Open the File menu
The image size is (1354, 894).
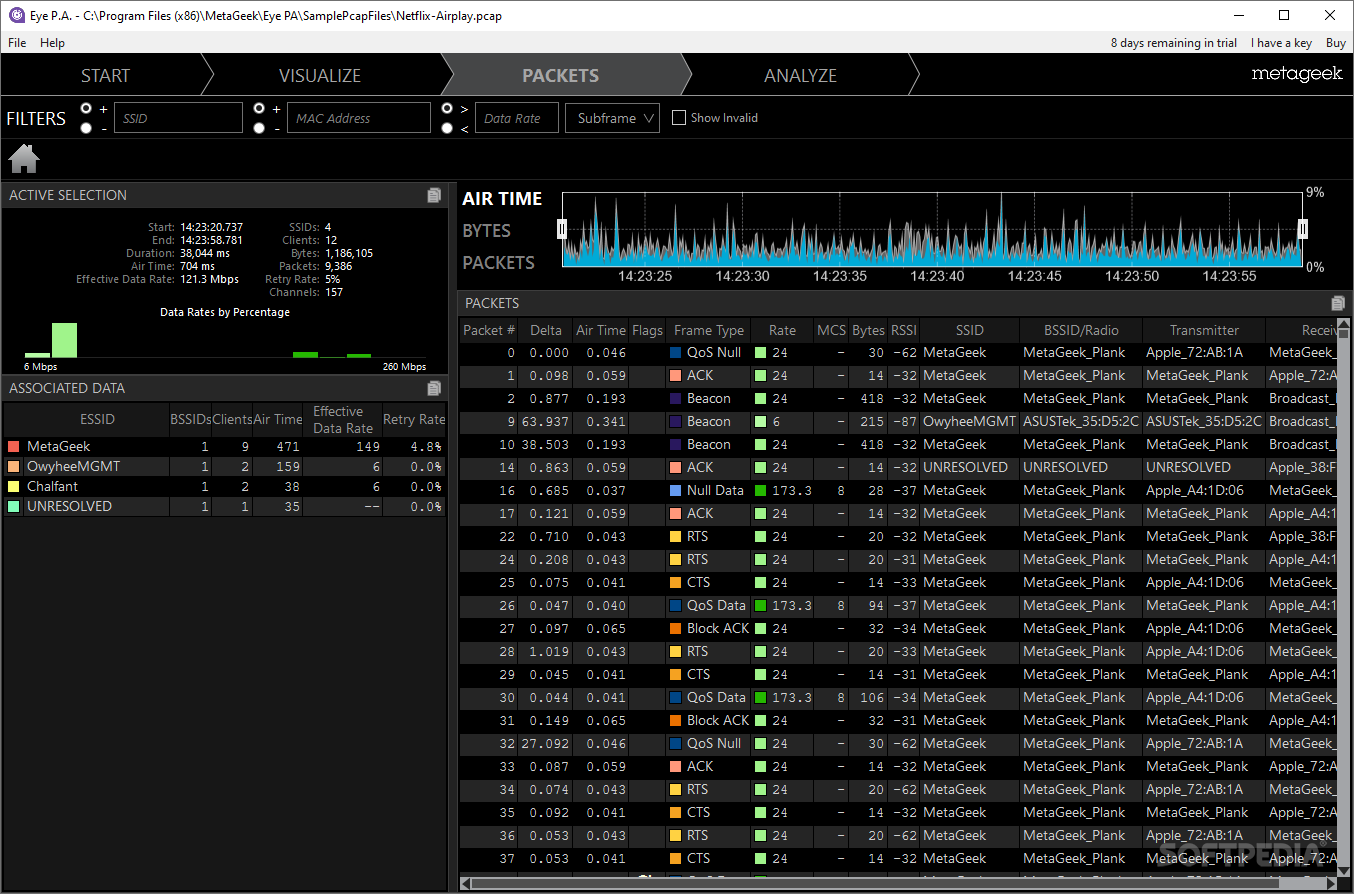[17, 43]
